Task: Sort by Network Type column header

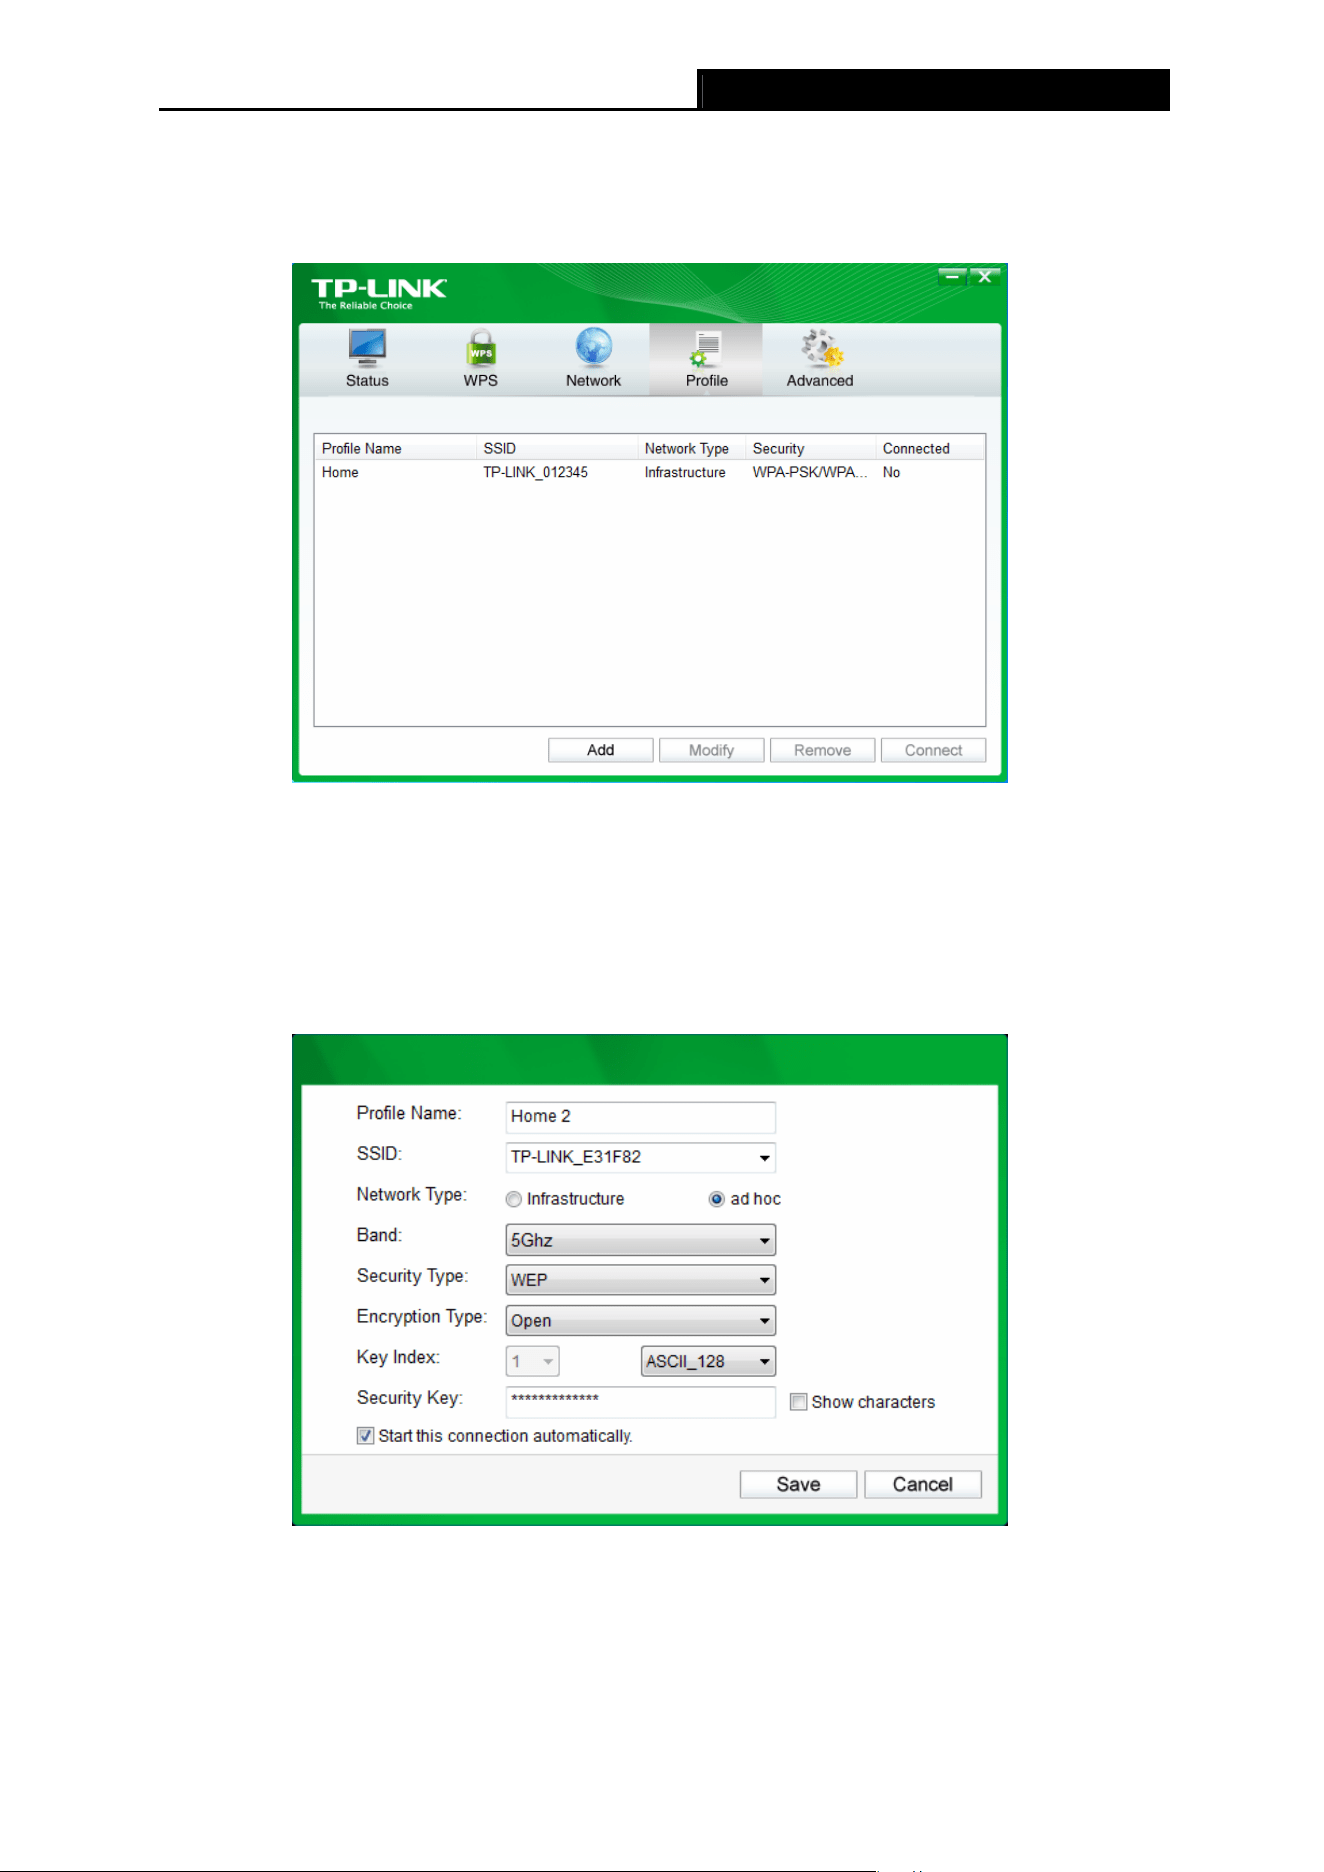Action: click(692, 448)
